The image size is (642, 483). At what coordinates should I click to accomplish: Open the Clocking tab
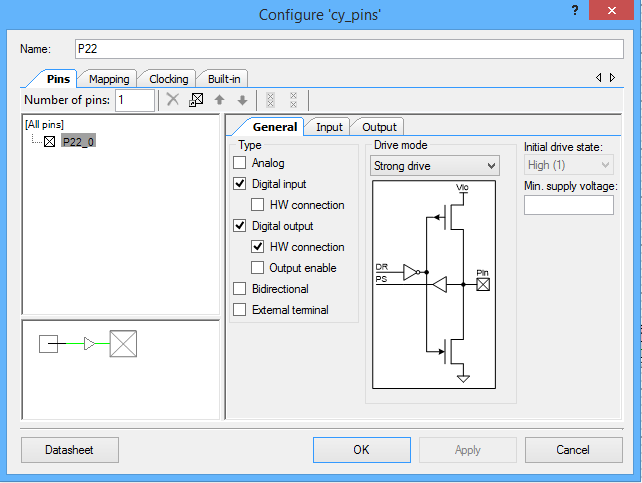click(169, 79)
